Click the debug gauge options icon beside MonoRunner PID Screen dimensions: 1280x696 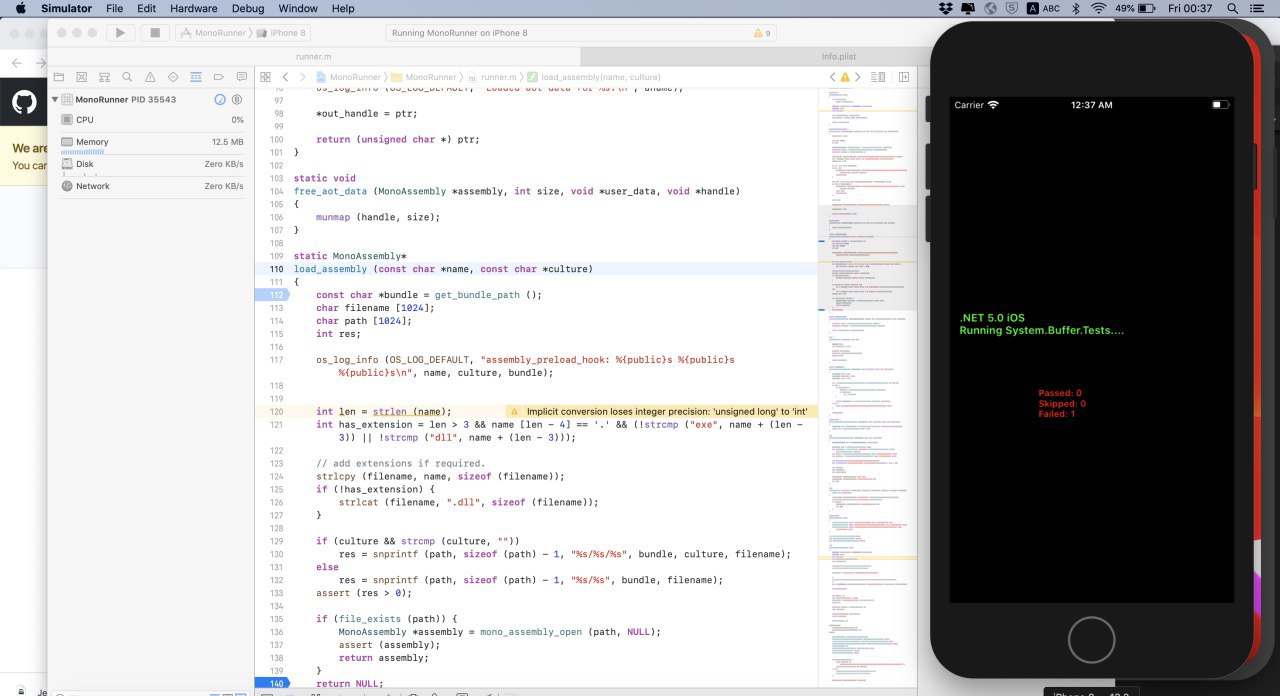220,100
